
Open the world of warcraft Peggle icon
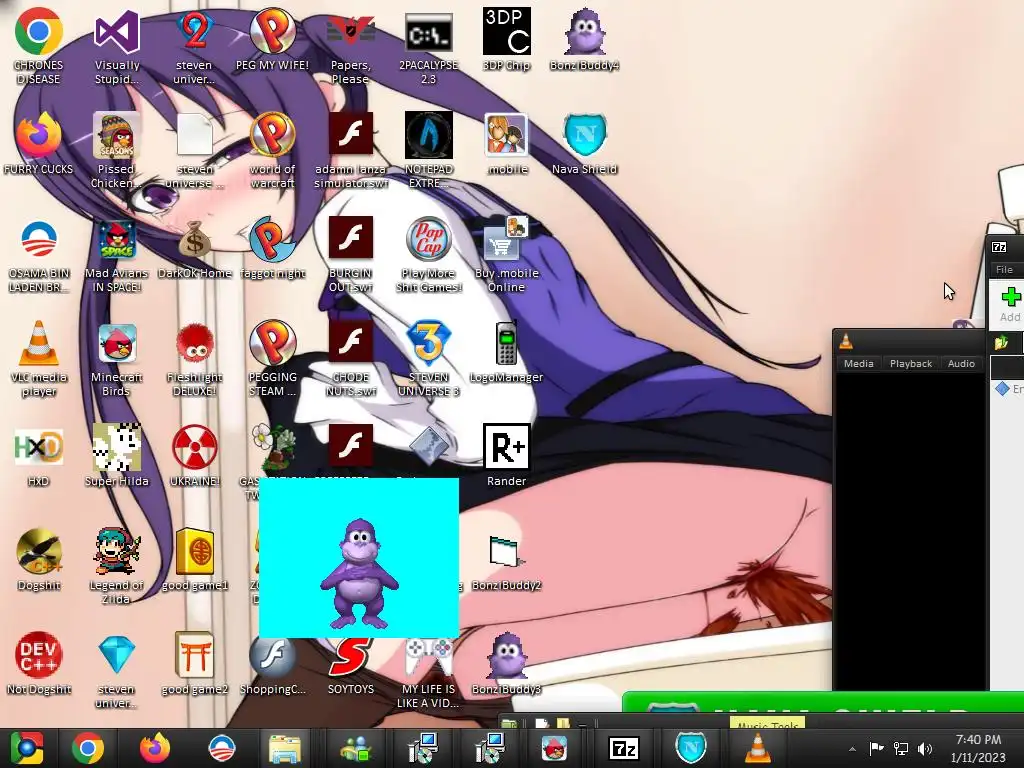pos(272,135)
